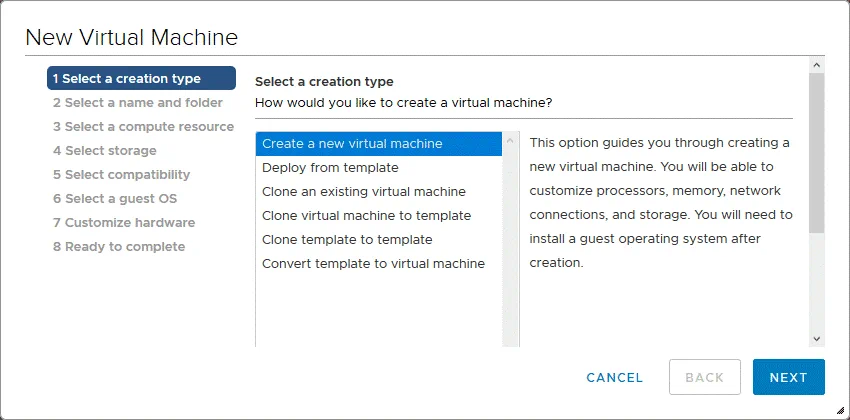
Task: Click the CANCEL button
Action: (x=615, y=377)
